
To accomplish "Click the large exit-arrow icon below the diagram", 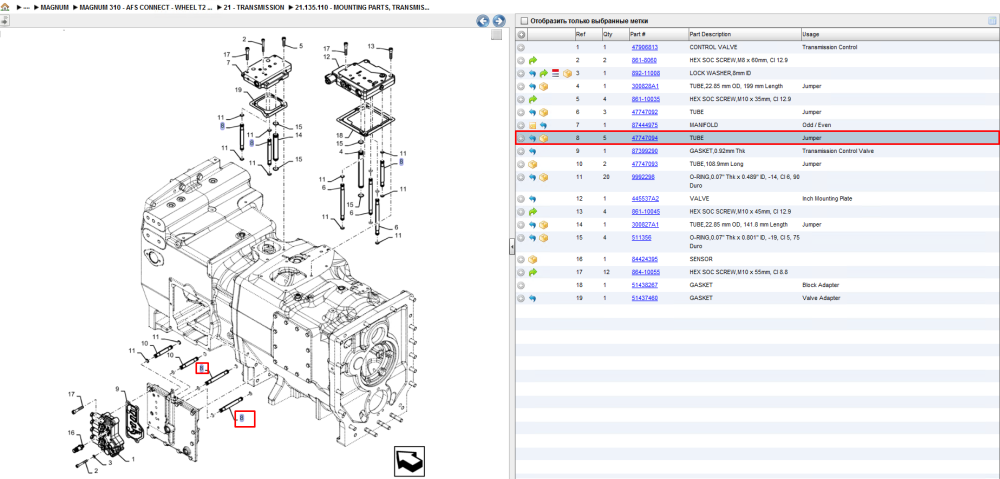I will tap(409, 461).
